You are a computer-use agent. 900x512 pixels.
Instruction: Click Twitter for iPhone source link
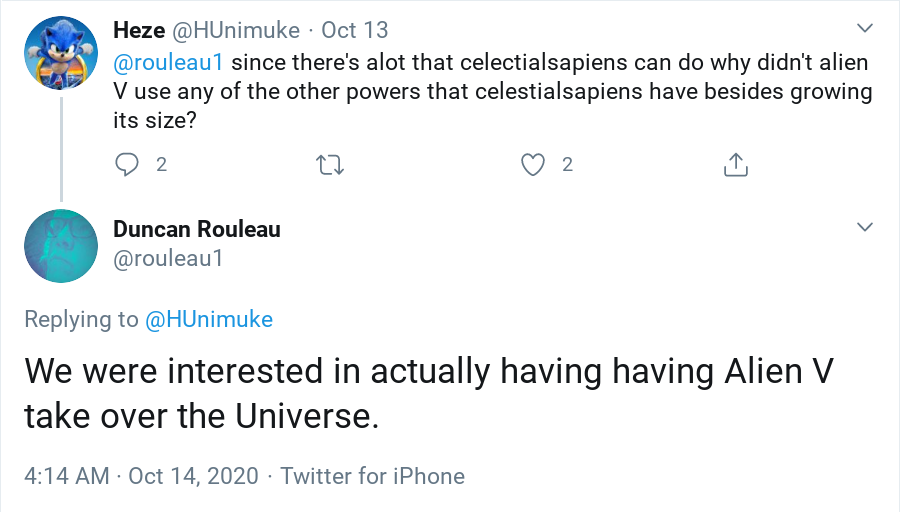point(372,476)
